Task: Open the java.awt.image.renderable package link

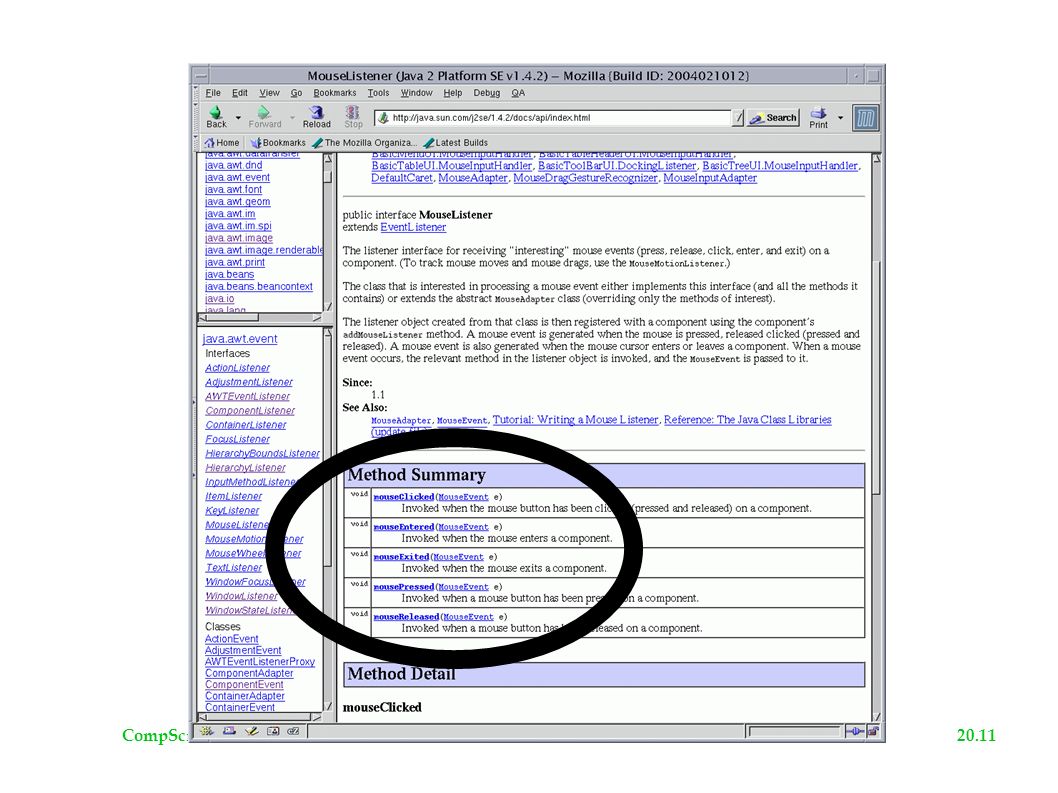Action: (264, 250)
